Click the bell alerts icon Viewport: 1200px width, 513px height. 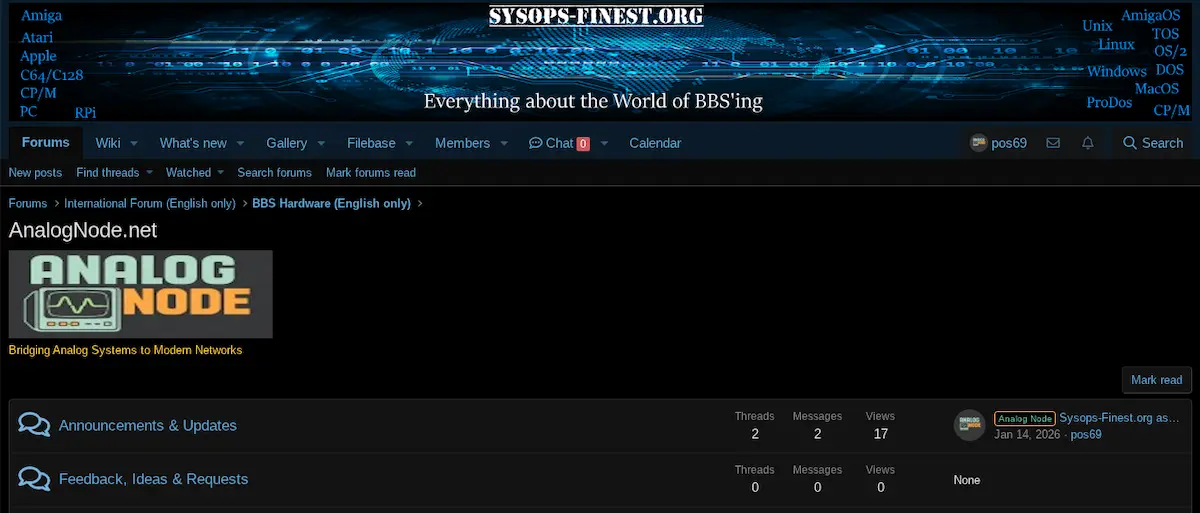1088,143
